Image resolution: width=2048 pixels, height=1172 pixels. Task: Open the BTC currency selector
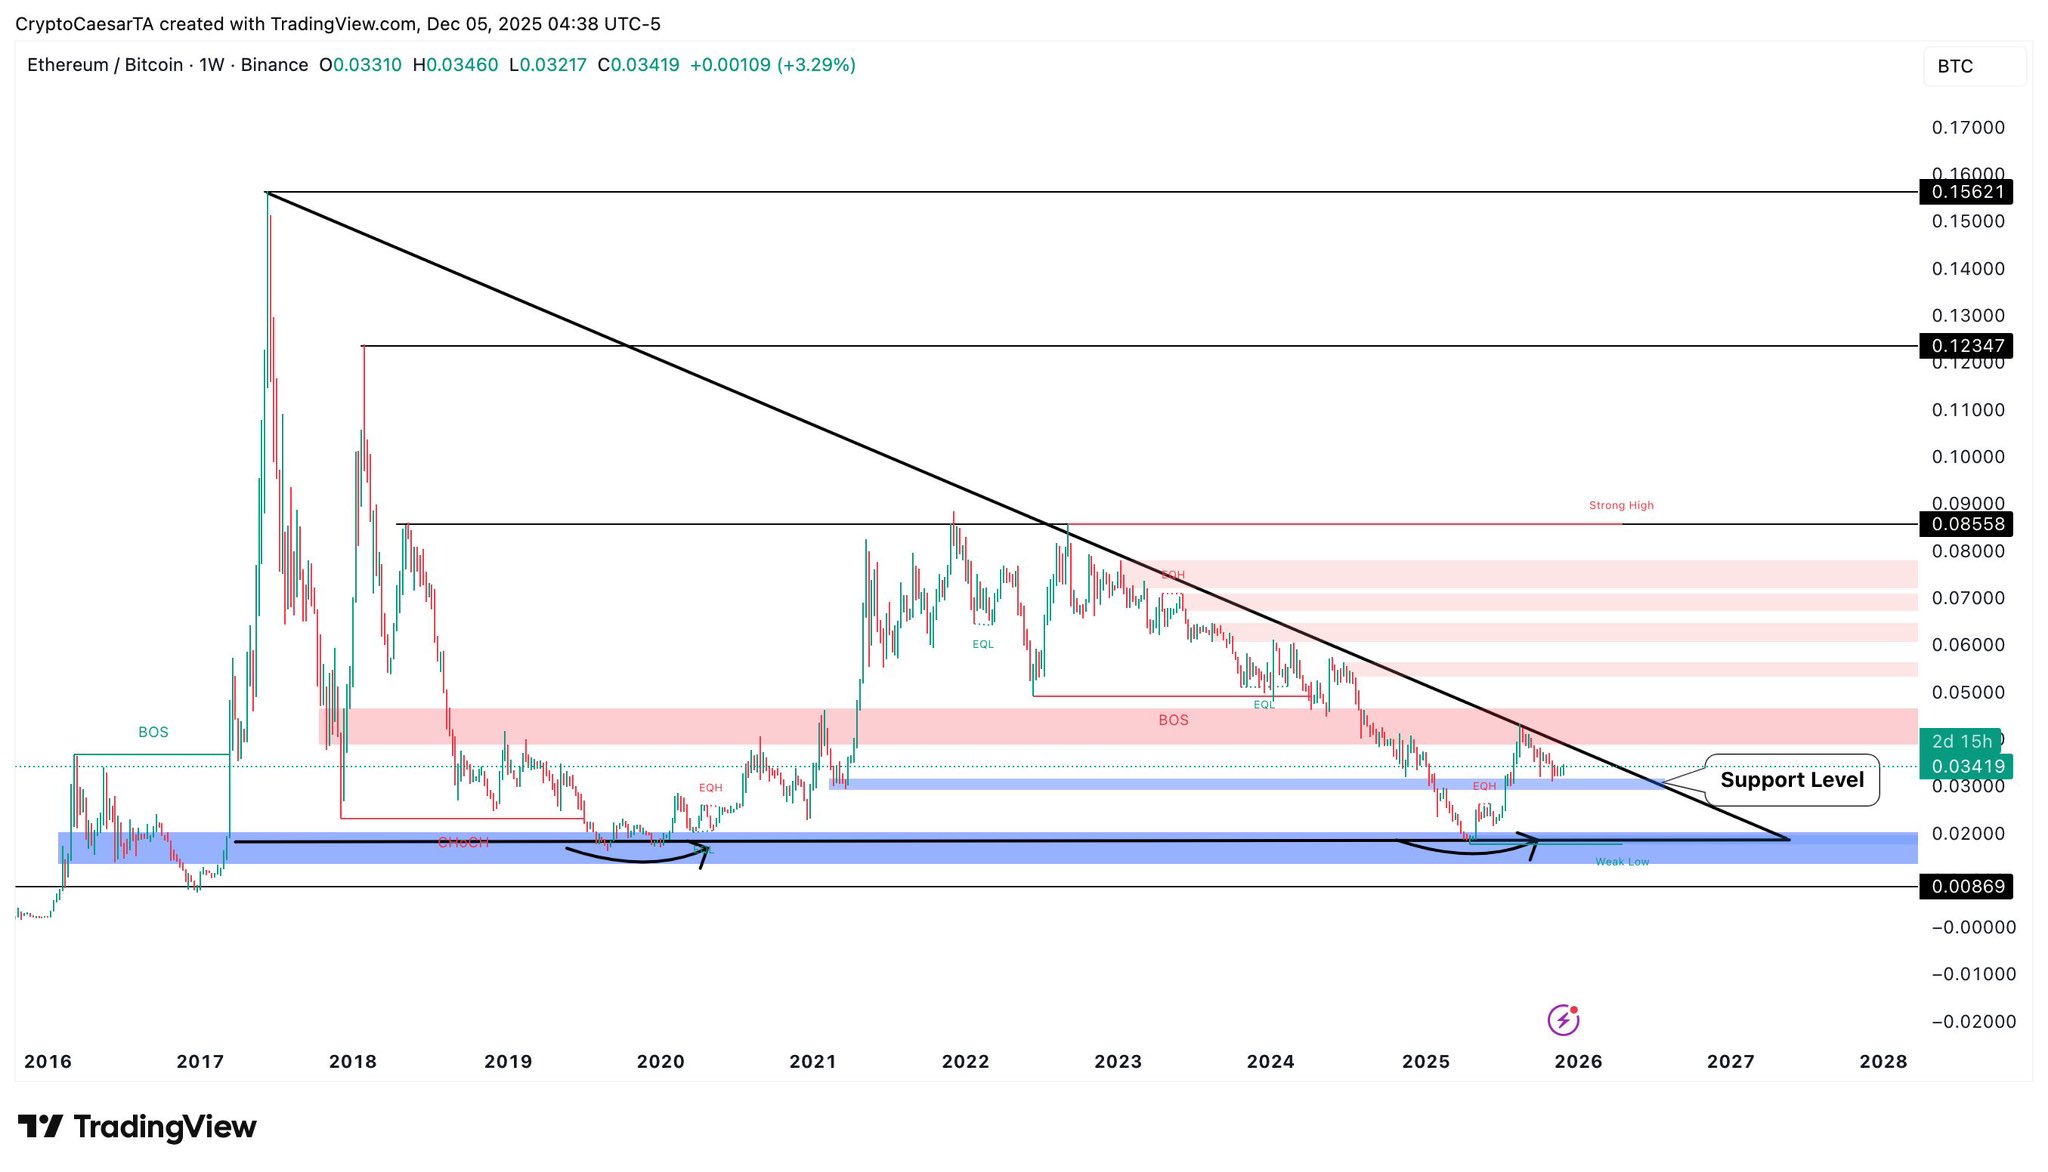coord(1973,66)
